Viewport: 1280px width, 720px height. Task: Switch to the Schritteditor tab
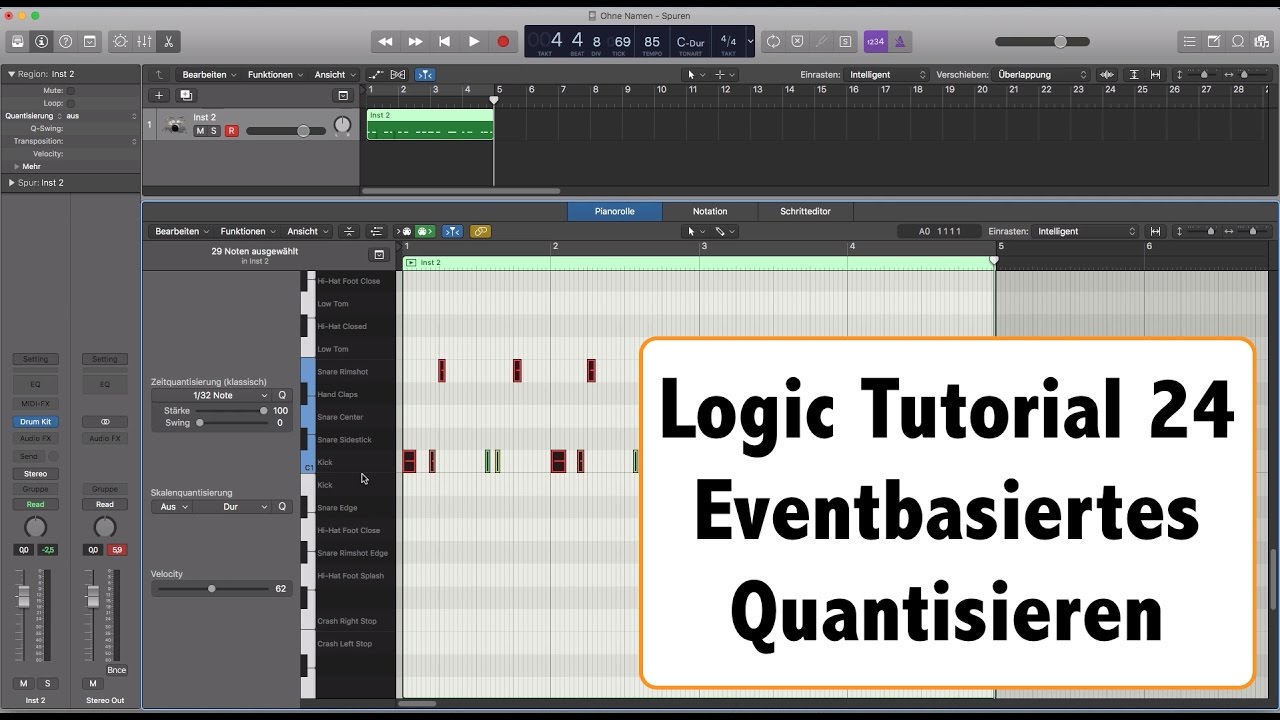[805, 211]
